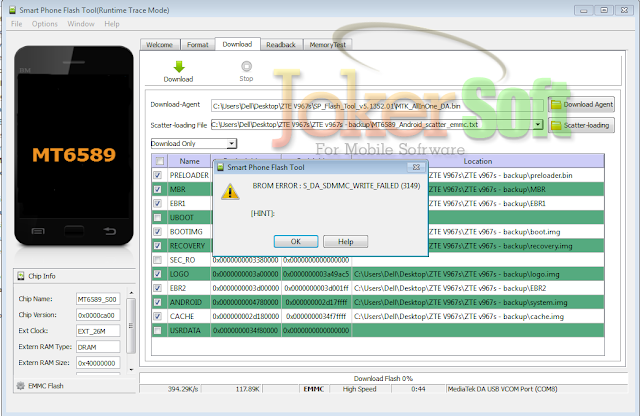
Task: Uncheck the PRELOADER checkbox
Action: 158,175
